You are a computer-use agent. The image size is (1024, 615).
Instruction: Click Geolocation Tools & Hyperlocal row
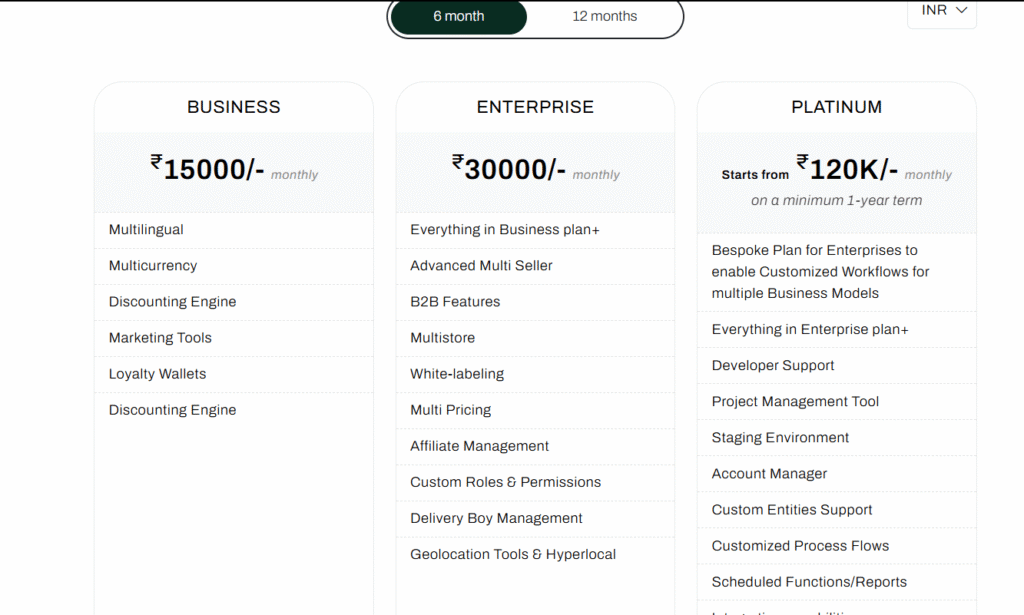pyautogui.click(x=513, y=554)
